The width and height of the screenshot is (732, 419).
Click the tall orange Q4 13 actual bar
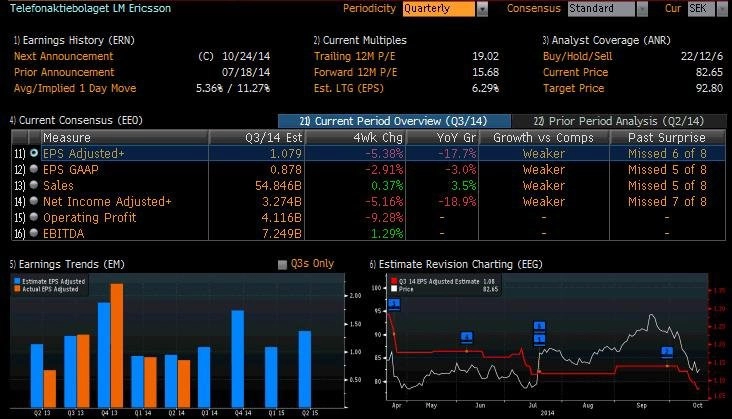(117, 345)
